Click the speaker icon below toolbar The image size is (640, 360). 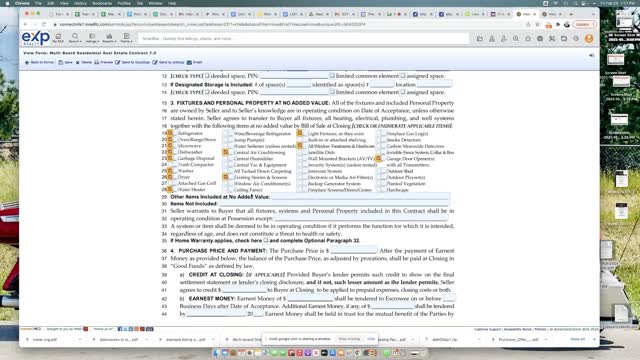click(x=591, y=56)
